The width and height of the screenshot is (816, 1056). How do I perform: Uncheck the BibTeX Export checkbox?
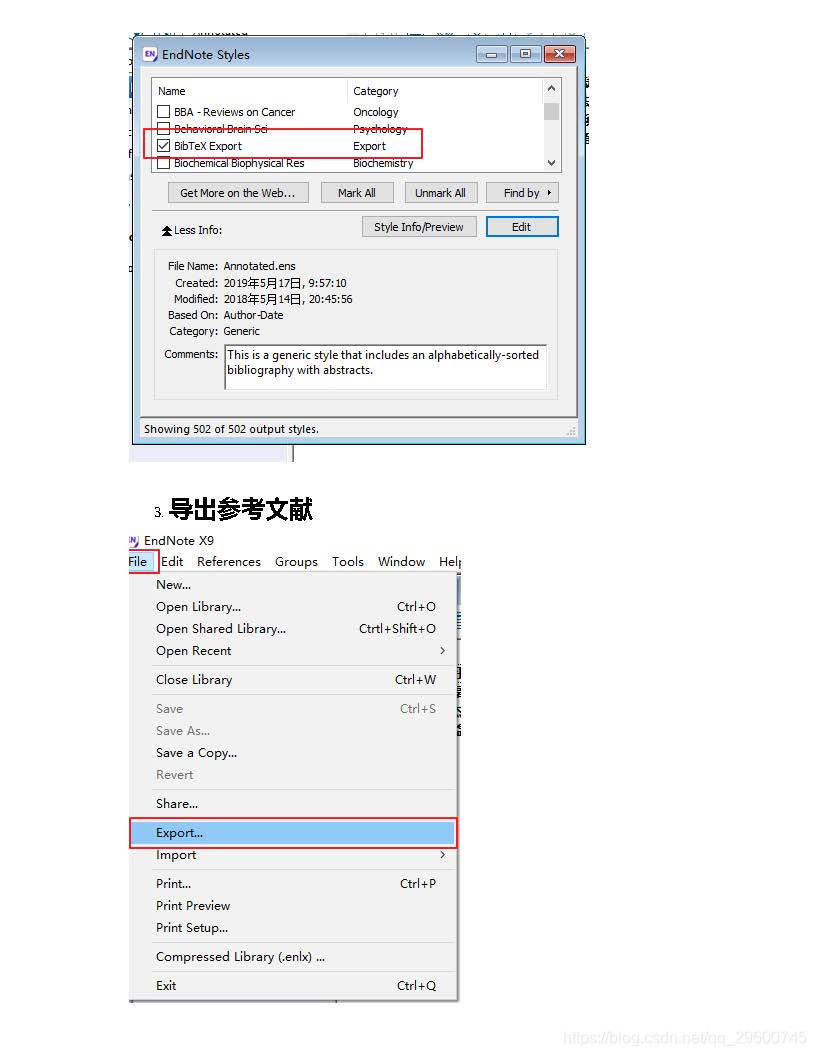pyautogui.click(x=163, y=145)
